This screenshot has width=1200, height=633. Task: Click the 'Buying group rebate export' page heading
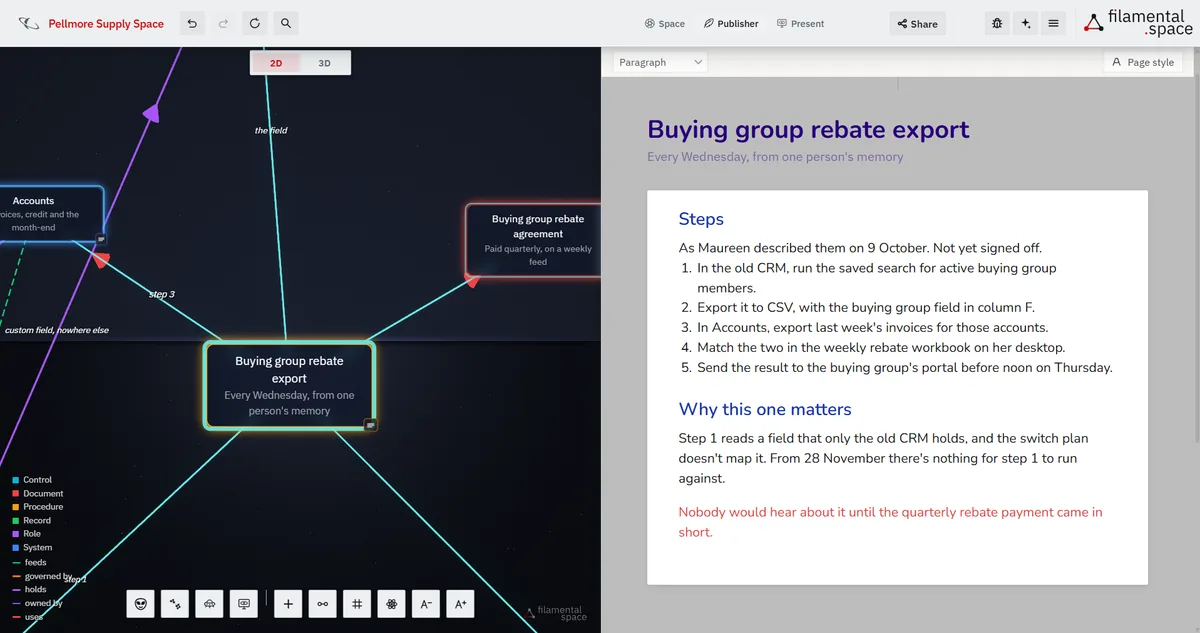808,129
